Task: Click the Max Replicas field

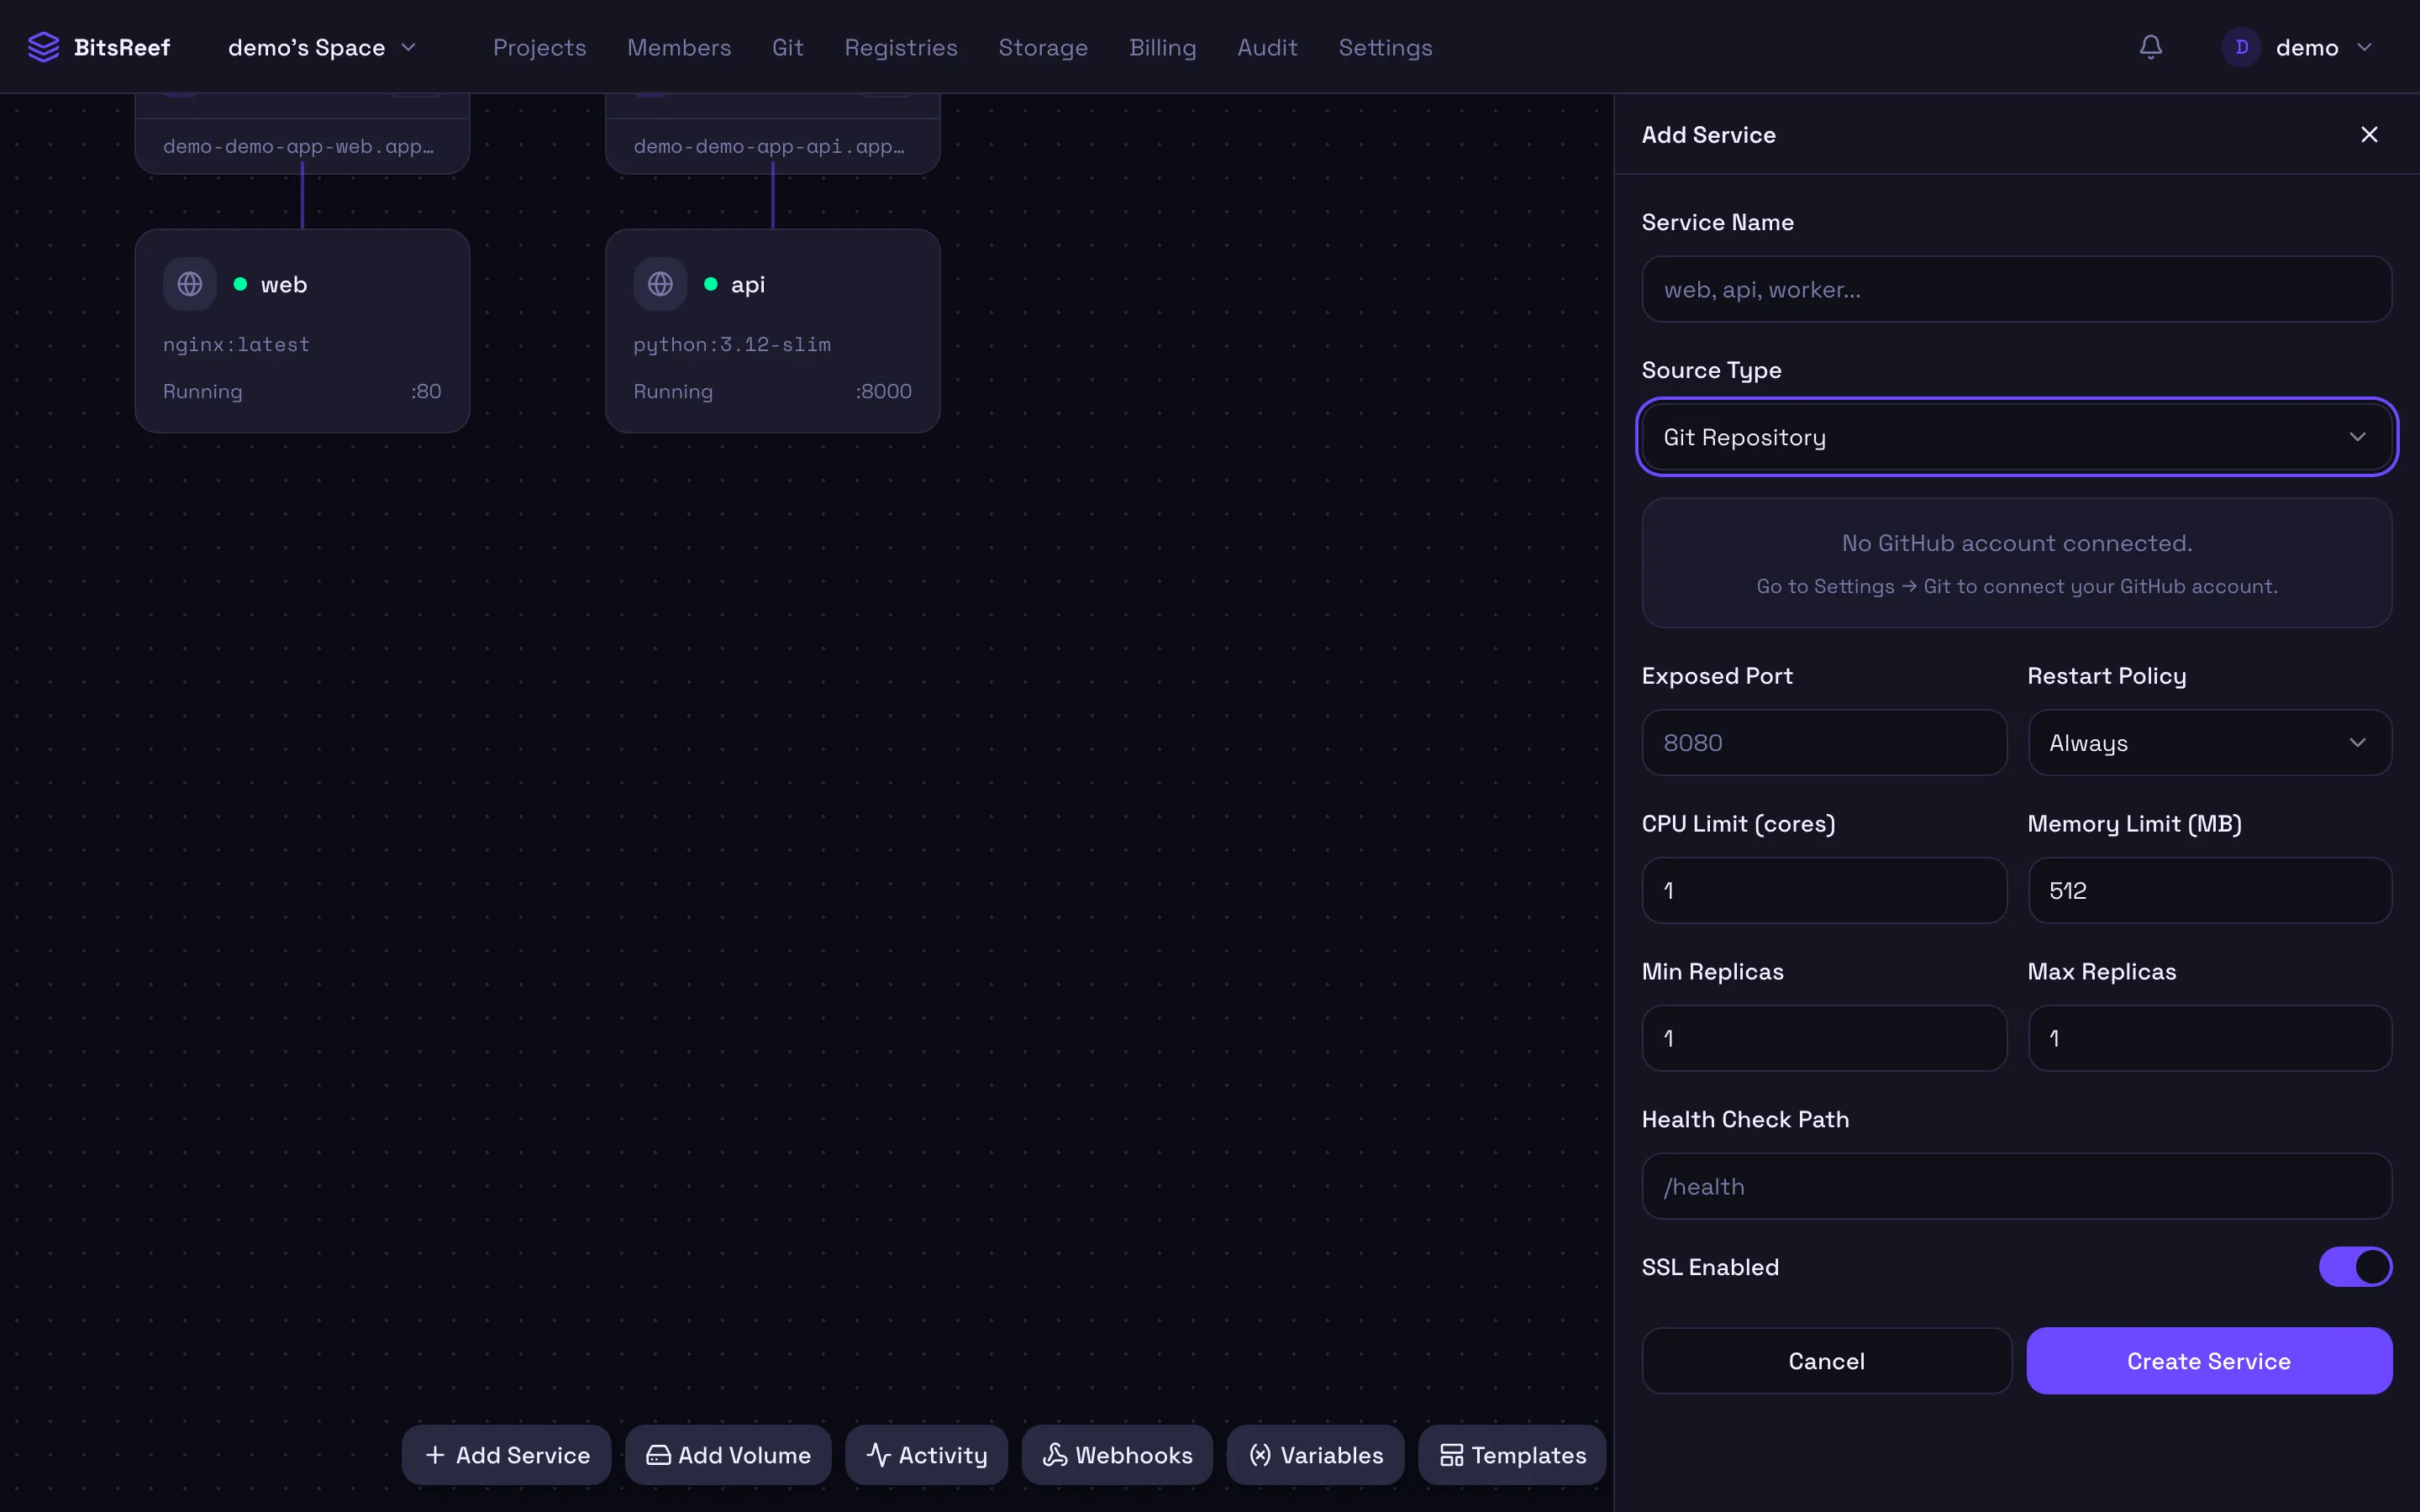Action: pyautogui.click(x=2209, y=1038)
